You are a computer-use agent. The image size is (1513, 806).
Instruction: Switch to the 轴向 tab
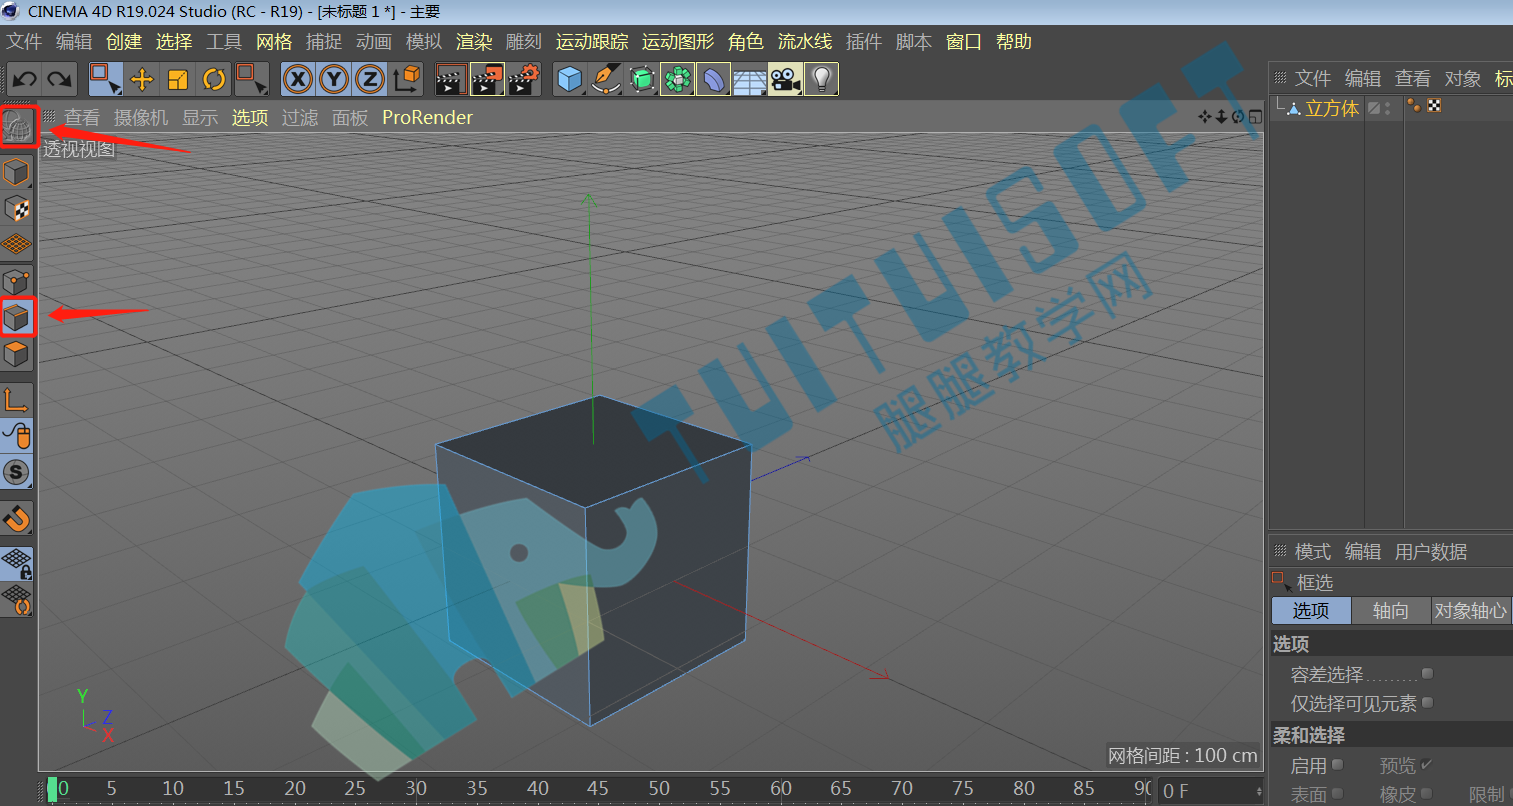click(1390, 611)
